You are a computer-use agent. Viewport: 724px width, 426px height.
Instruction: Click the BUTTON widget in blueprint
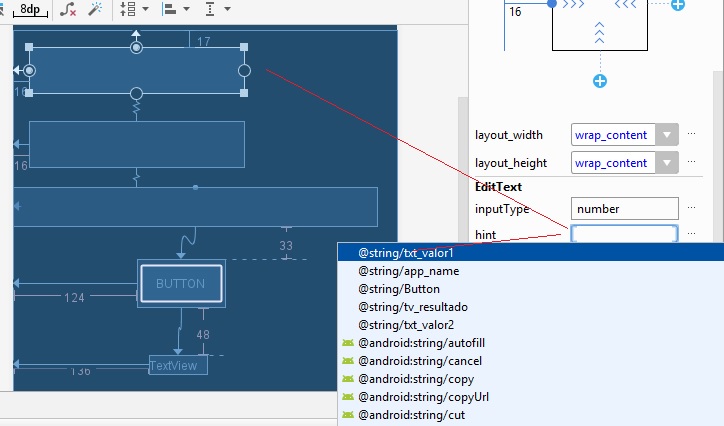click(x=180, y=284)
